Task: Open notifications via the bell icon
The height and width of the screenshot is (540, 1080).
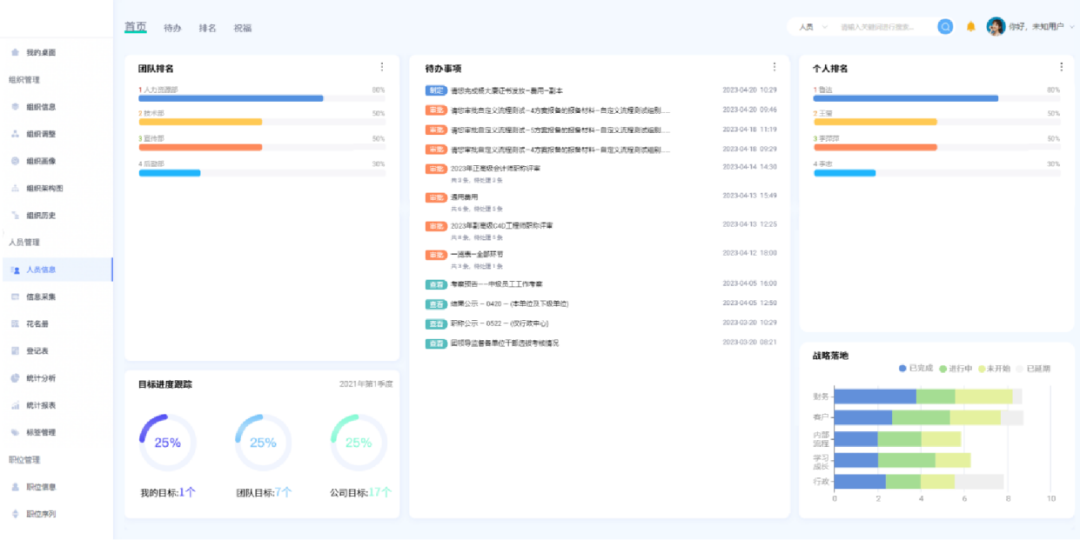Action: pos(971,27)
